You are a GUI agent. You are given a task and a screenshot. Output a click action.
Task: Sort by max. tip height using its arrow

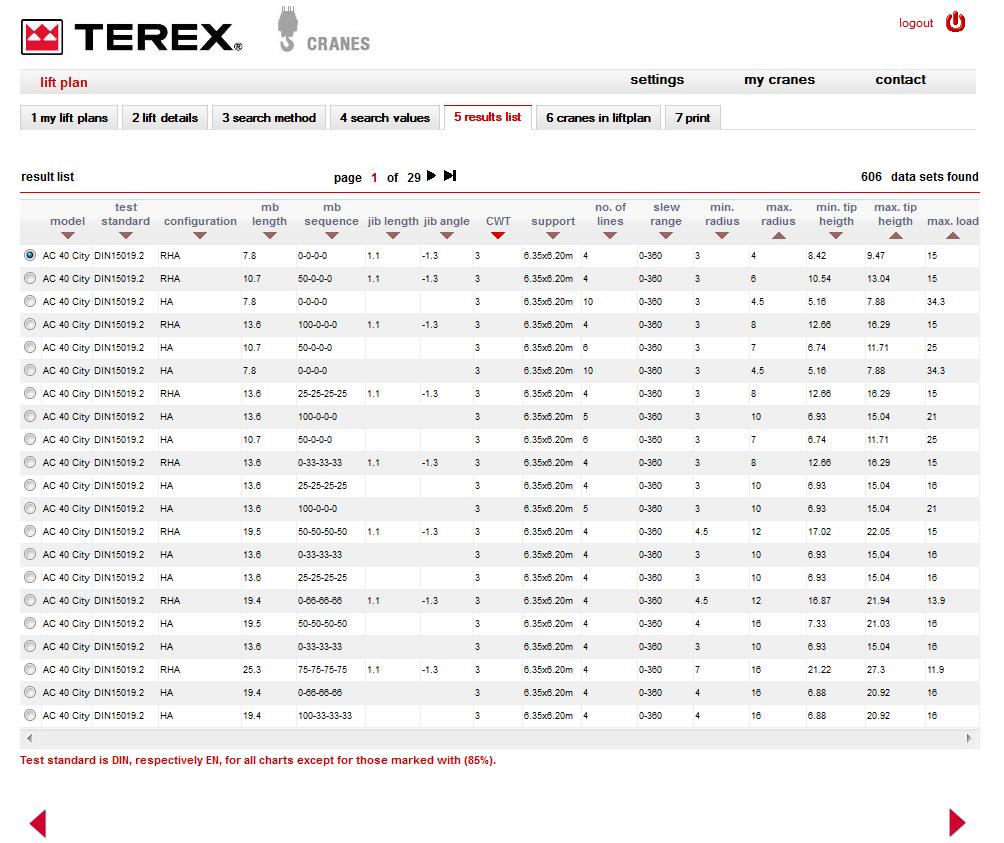(x=896, y=236)
